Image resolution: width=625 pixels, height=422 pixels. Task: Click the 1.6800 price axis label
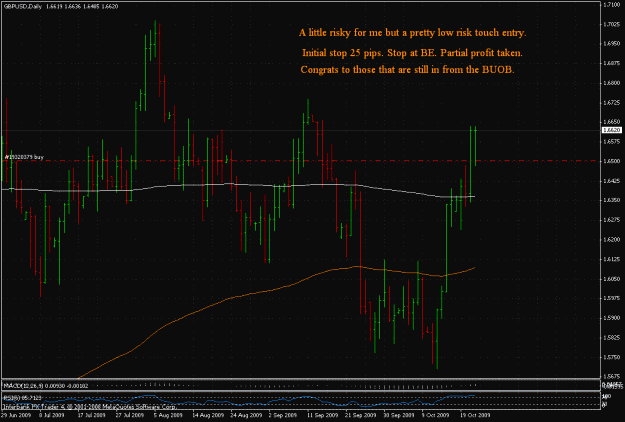point(611,83)
